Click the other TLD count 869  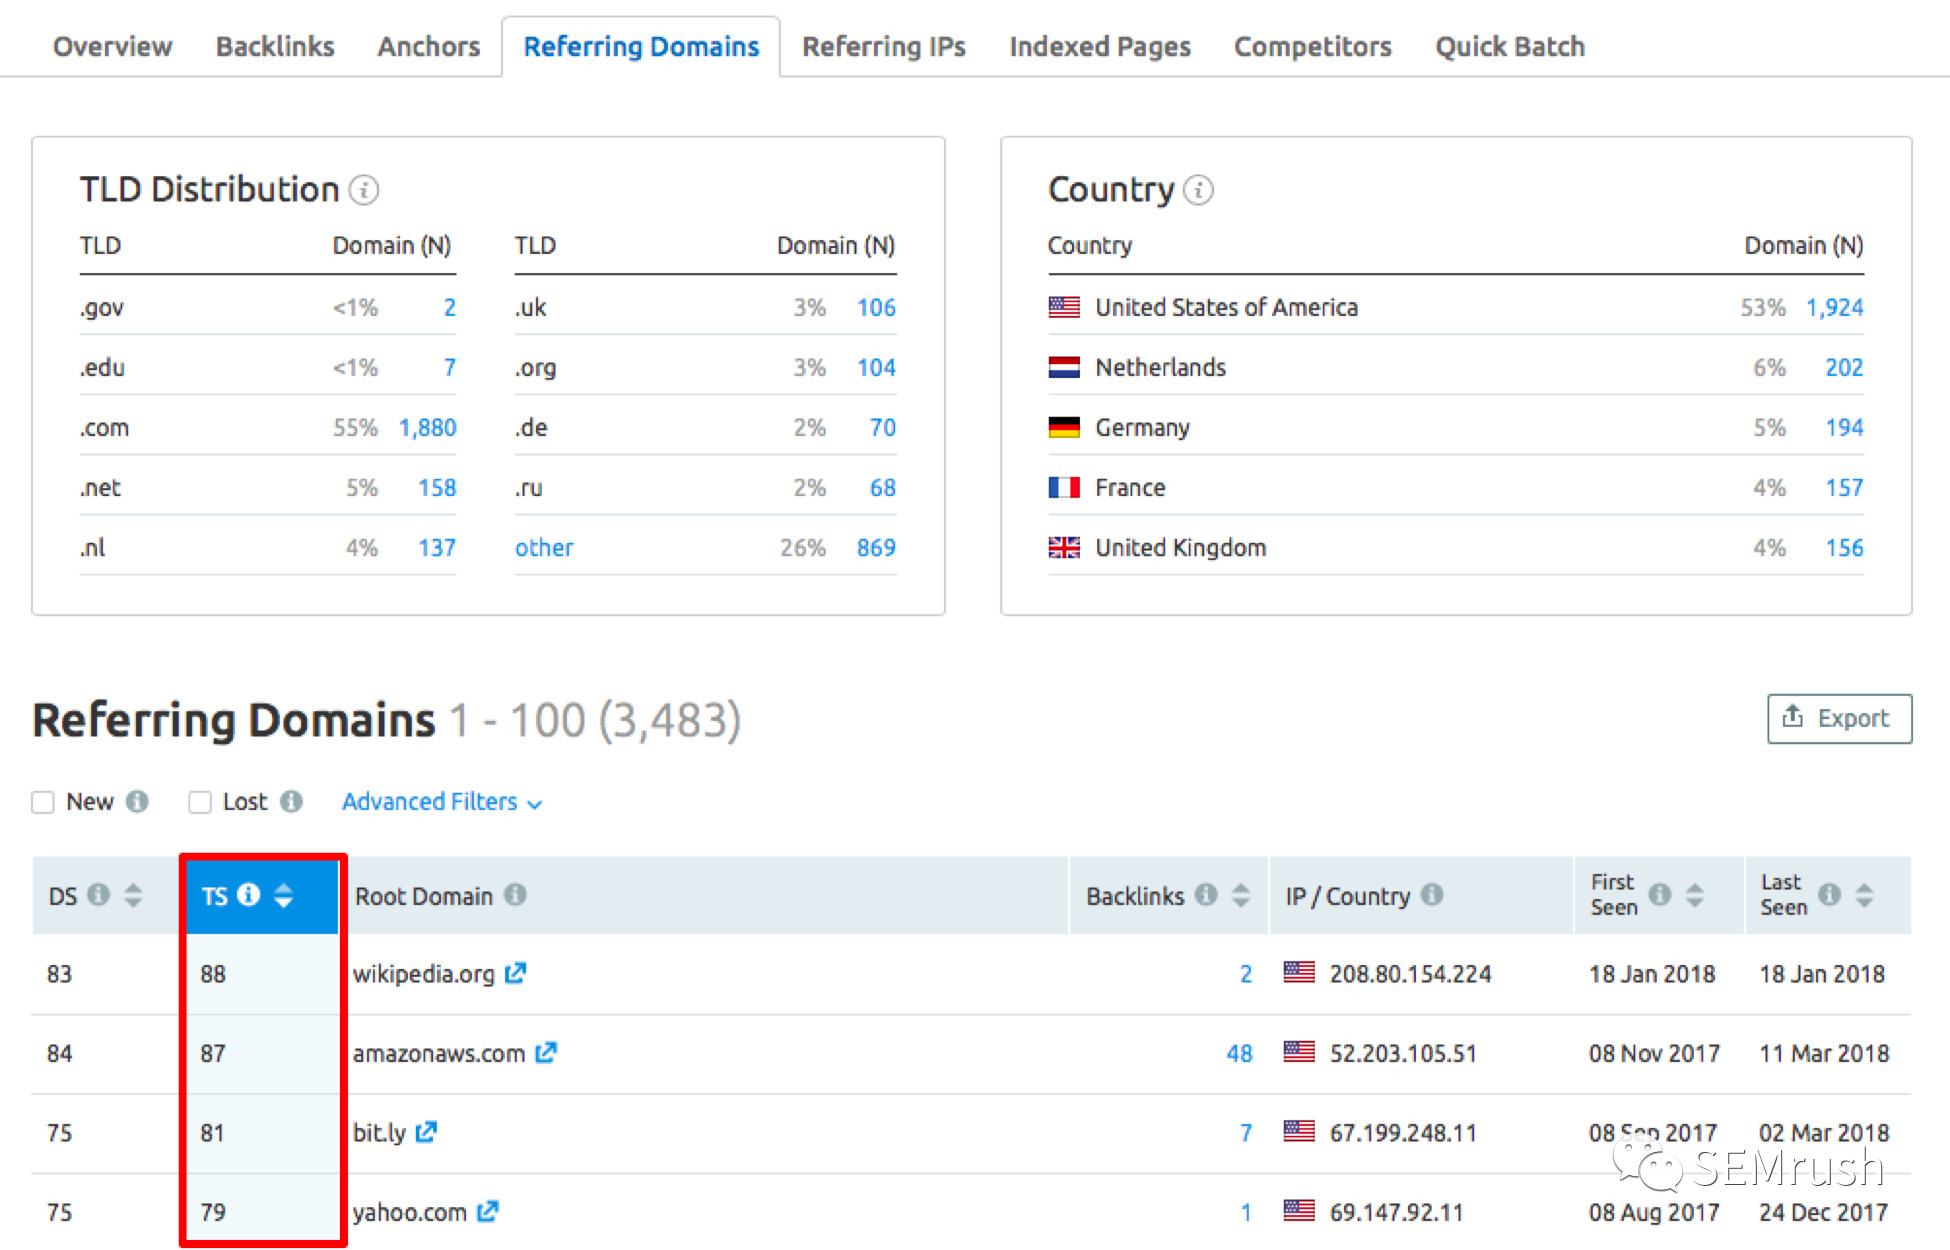876,547
